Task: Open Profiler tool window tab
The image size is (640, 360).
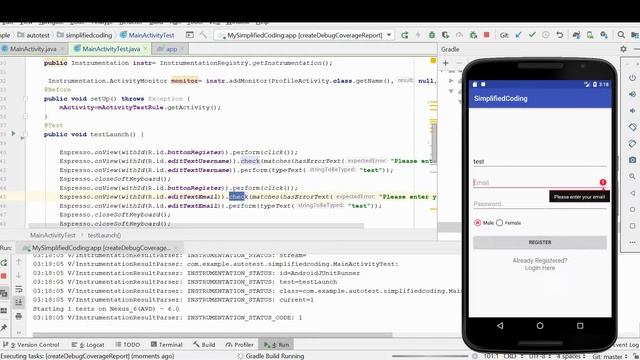Action: click(240, 345)
